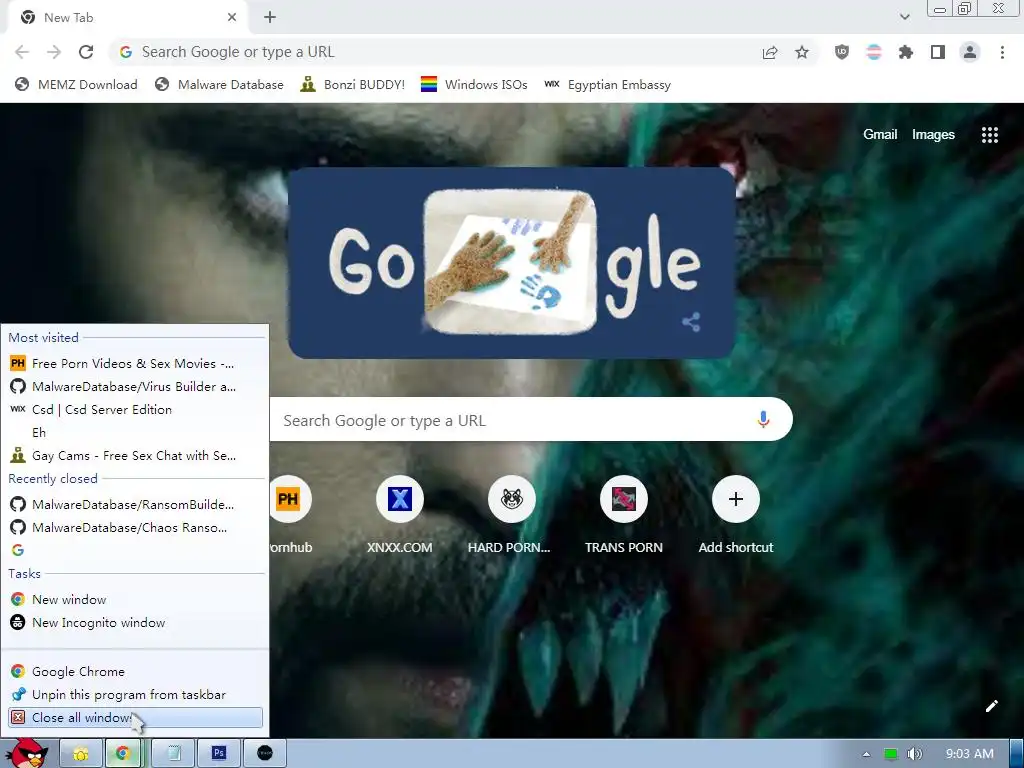
Task: Click the 9:03 AM taskbar clock
Action: point(969,754)
